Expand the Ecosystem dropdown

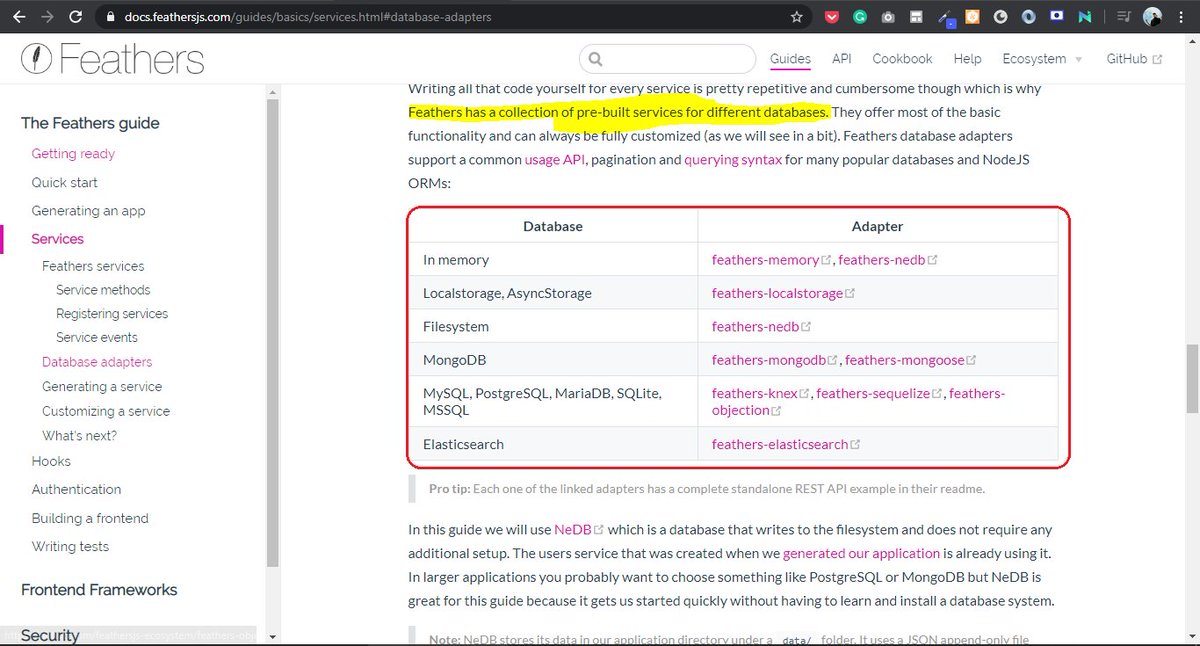1042,59
